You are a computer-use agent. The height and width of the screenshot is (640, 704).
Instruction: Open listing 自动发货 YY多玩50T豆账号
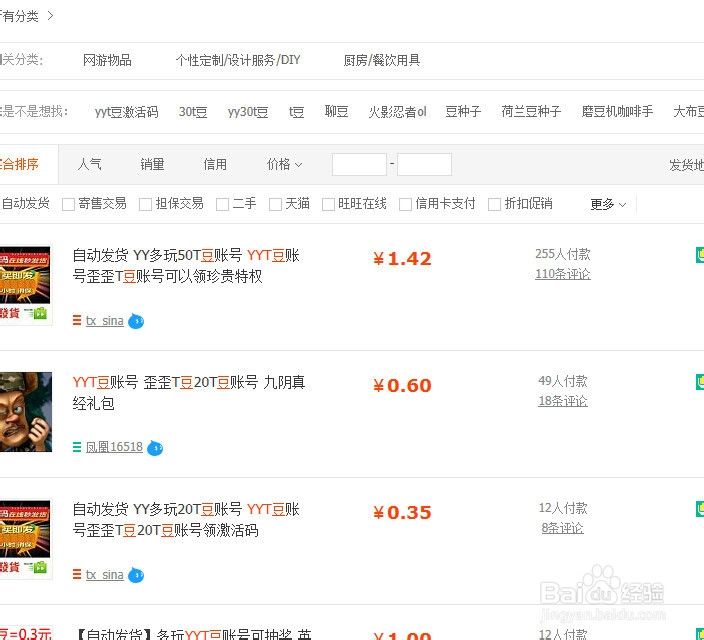(186, 266)
